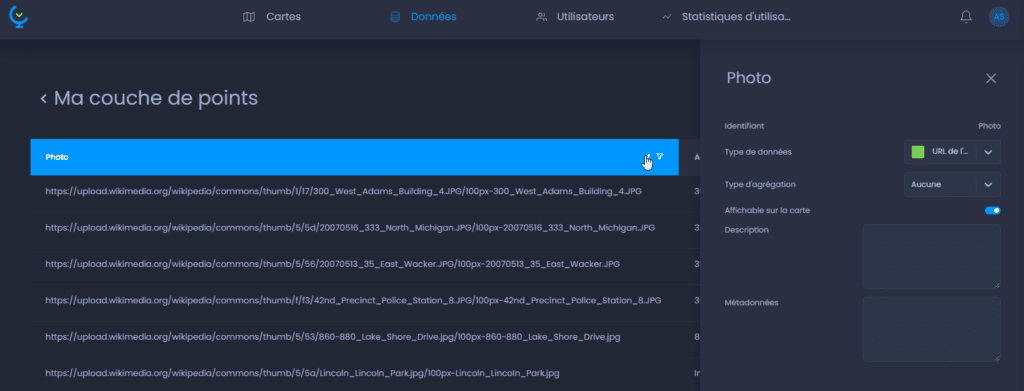Click the edit pencil icon in the Photo column header

[x=647, y=157]
